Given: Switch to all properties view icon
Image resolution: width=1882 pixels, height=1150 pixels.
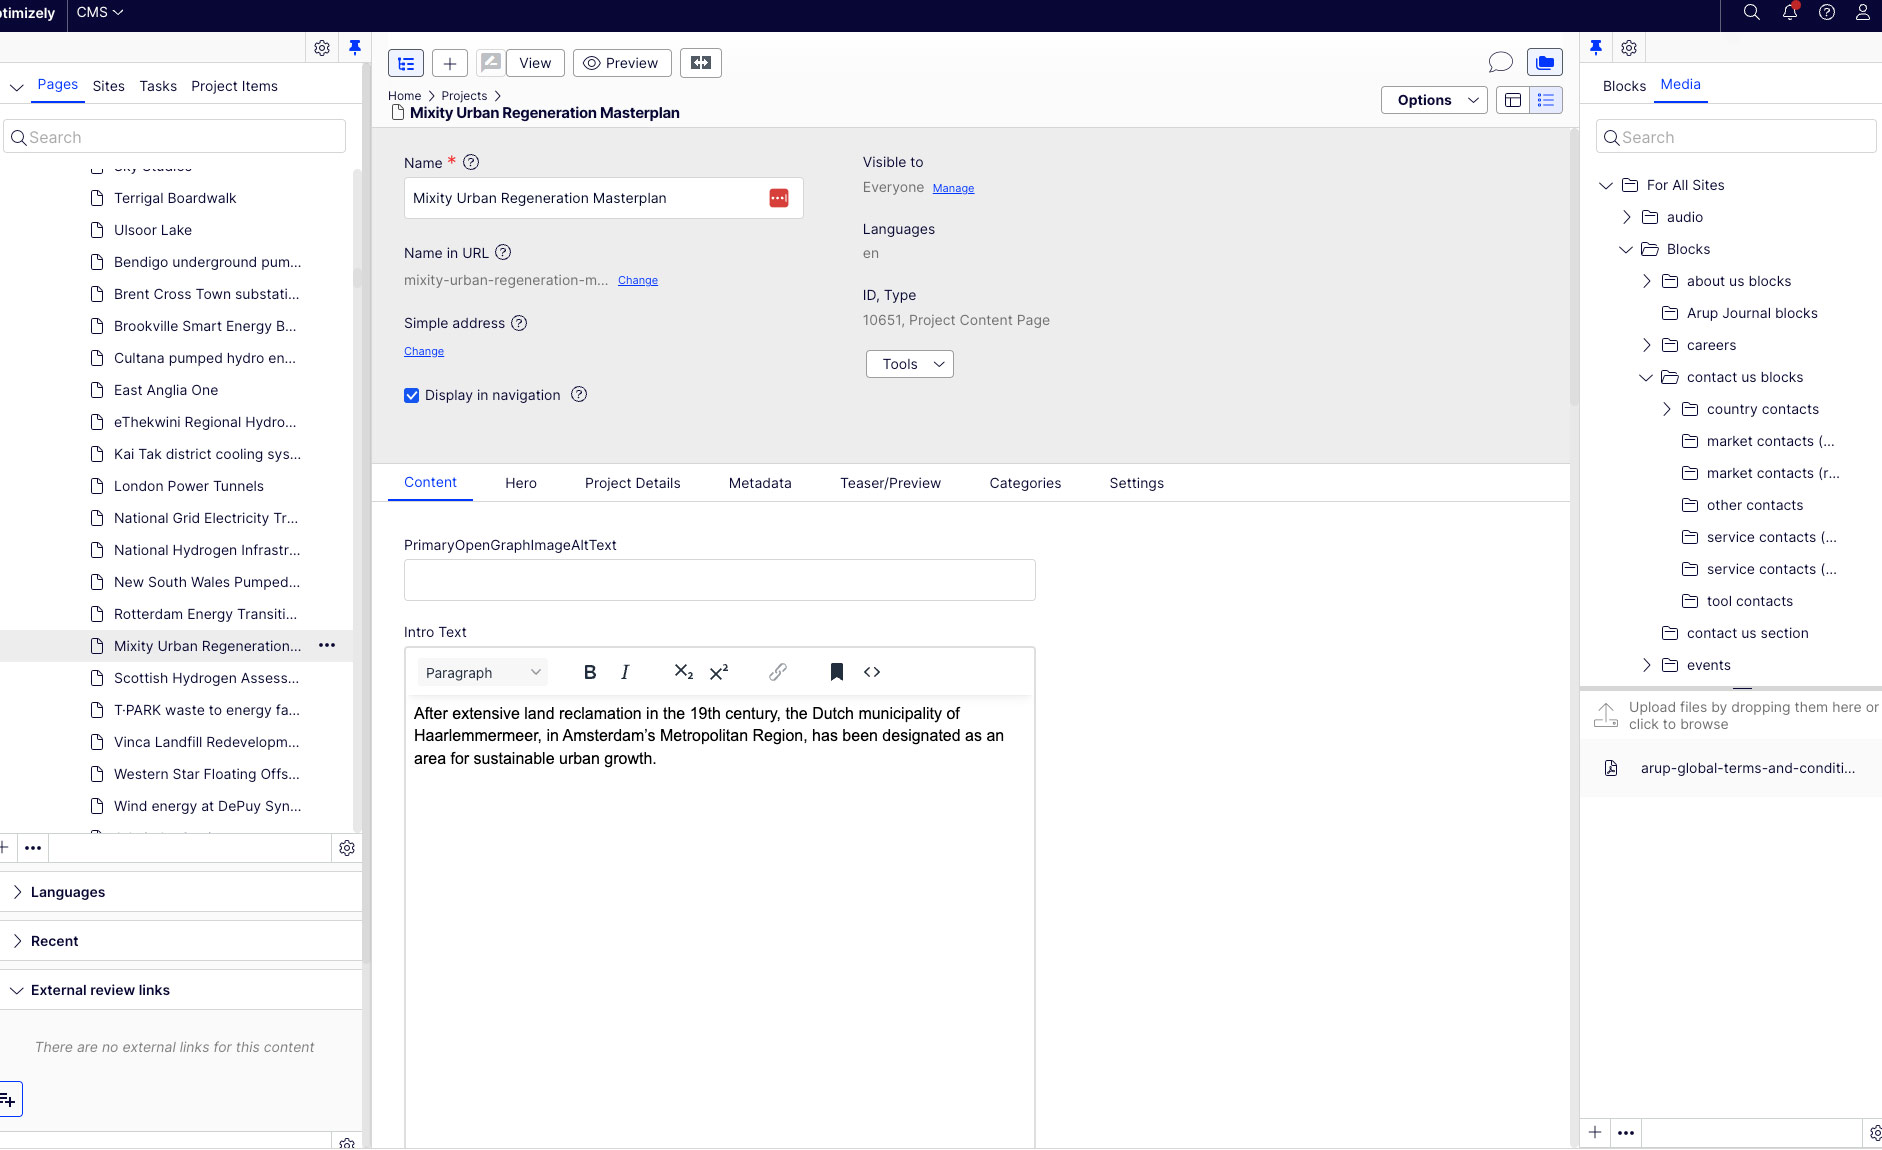Looking at the screenshot, I should 1546,100.
